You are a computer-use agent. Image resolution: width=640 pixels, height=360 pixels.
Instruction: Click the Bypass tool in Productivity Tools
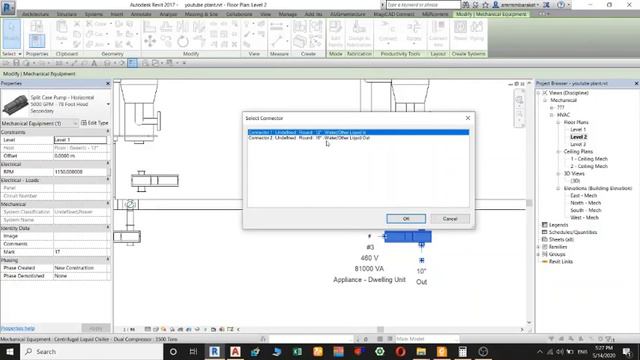[413, 33]
